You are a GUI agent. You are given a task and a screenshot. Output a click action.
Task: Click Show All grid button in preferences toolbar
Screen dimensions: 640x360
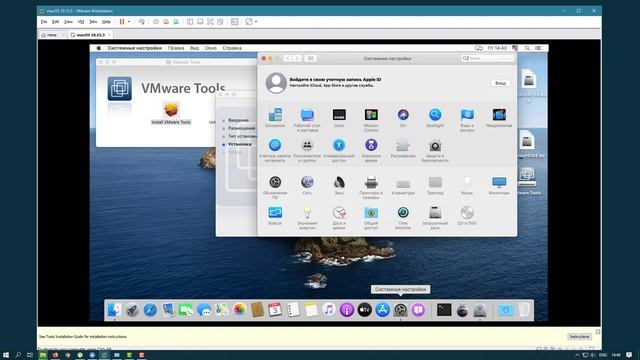[x=310, y=58]
